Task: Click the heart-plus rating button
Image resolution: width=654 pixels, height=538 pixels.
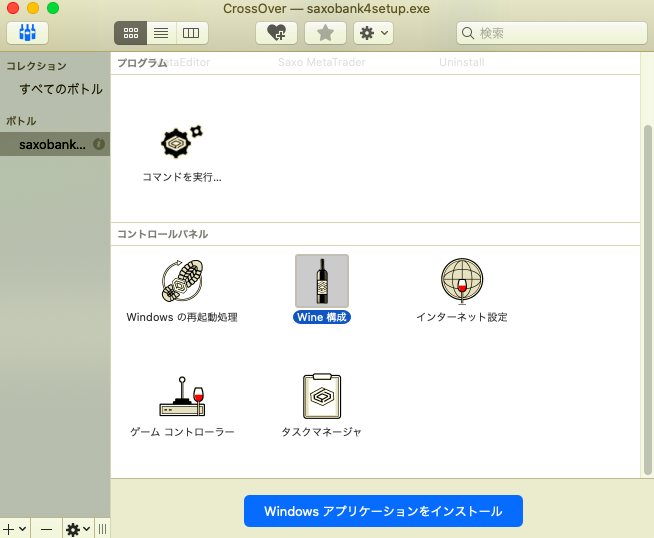Action: click(x=276, y=33)
